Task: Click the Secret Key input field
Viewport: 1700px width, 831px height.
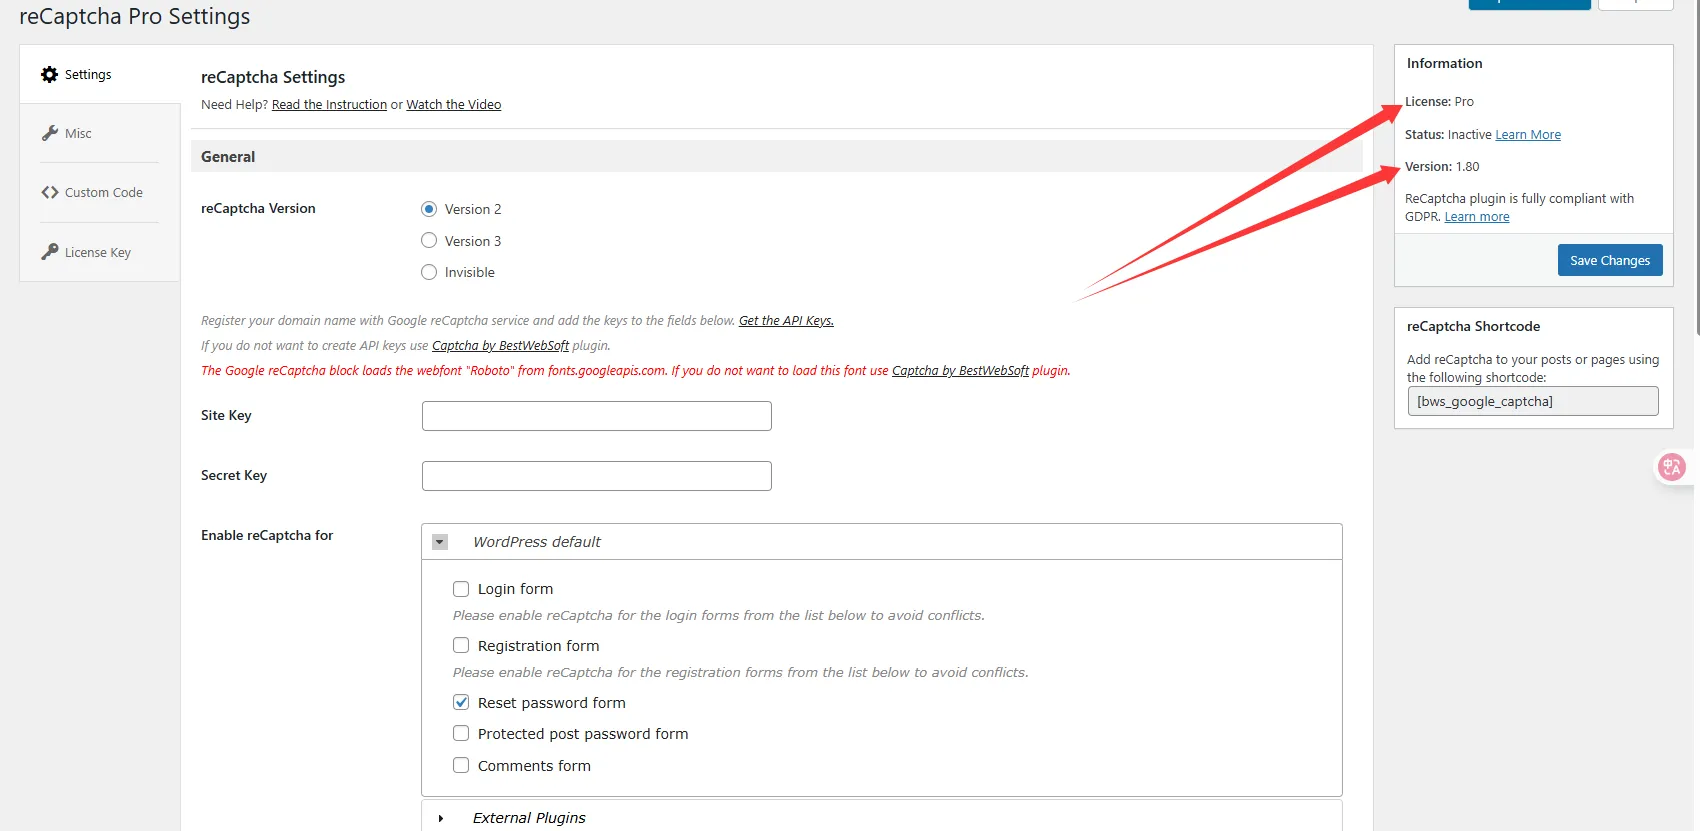Action: point(597,476)
